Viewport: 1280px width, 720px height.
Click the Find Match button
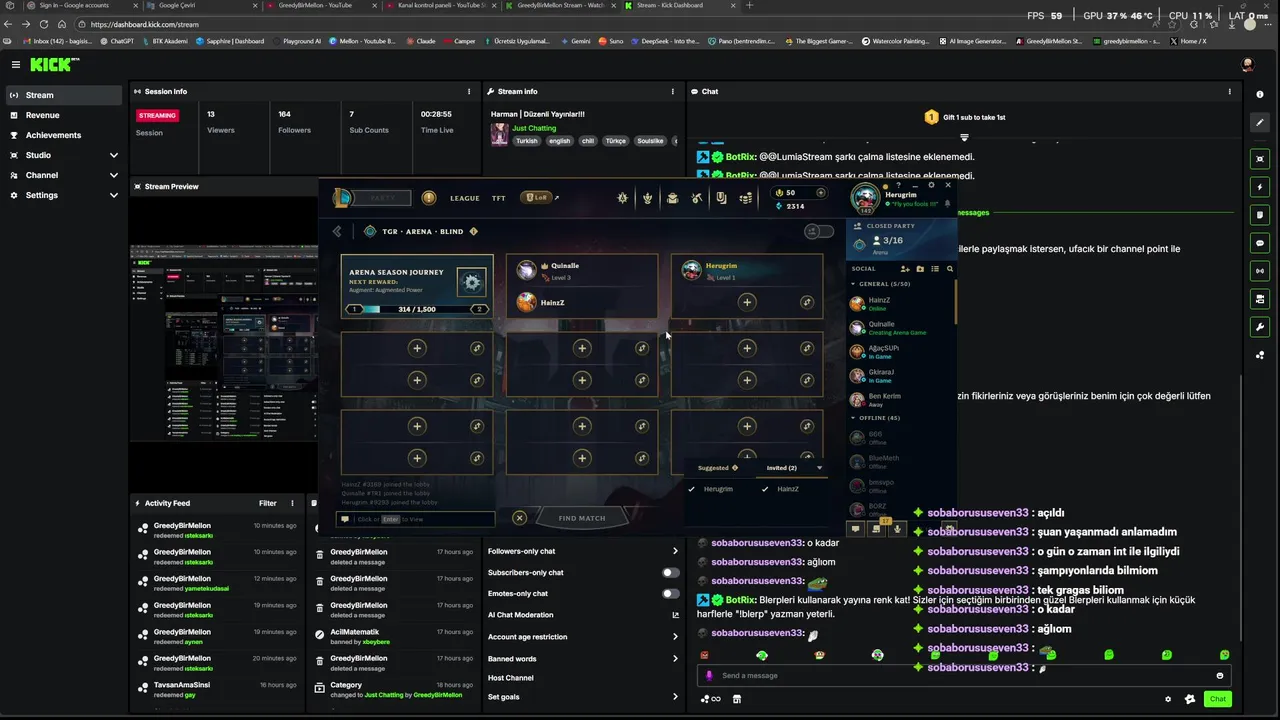coord(582,518)
